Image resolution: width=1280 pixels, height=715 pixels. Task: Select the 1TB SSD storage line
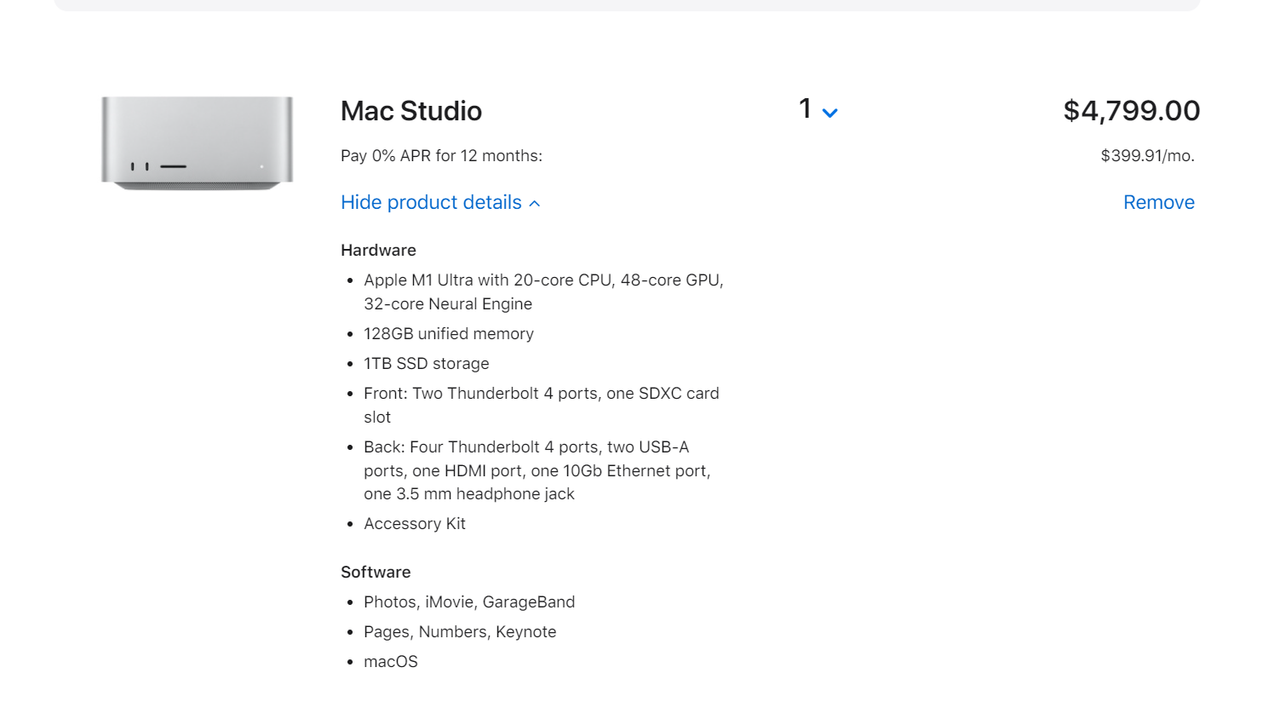[x=427, y=364]
